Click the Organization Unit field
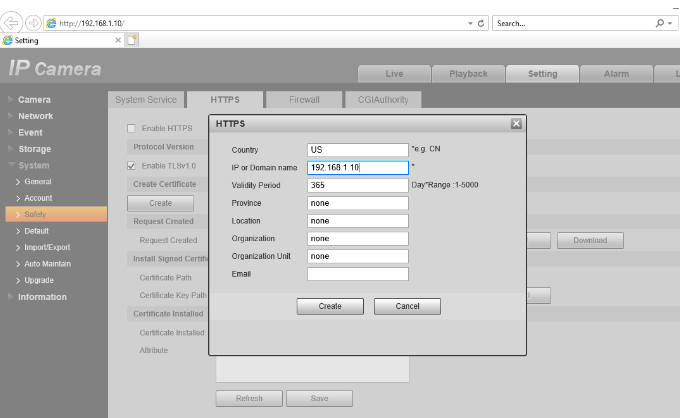This screenshot has height=418, width=680. pos(358,256)
